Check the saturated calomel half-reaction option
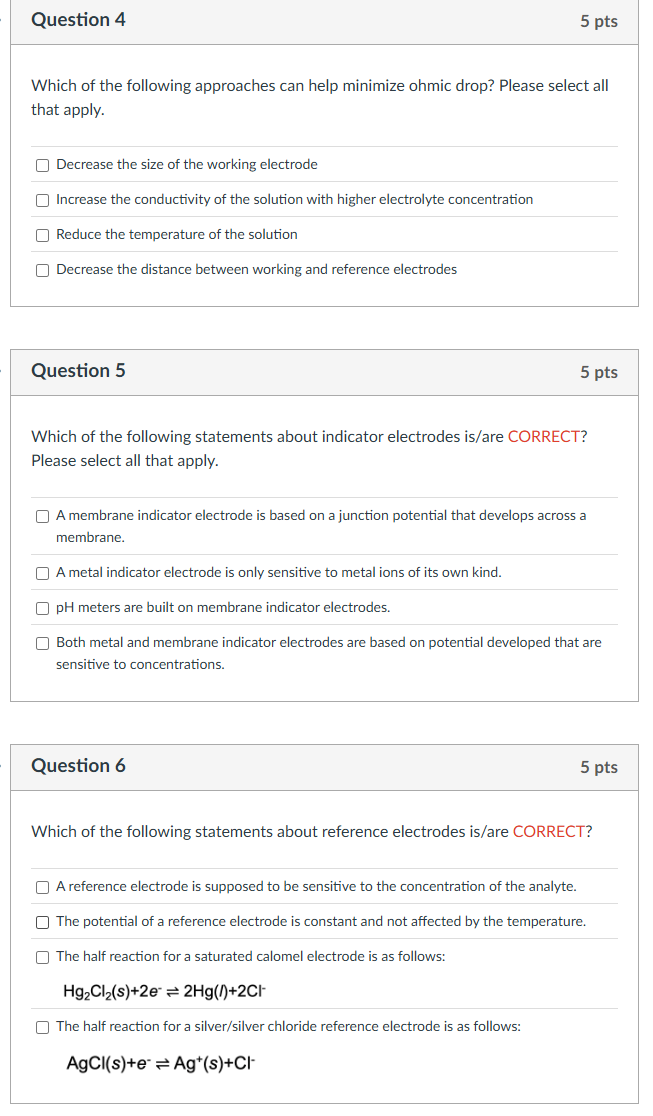This screenshot has width=653, height=1116. click(x=42, y=956)
